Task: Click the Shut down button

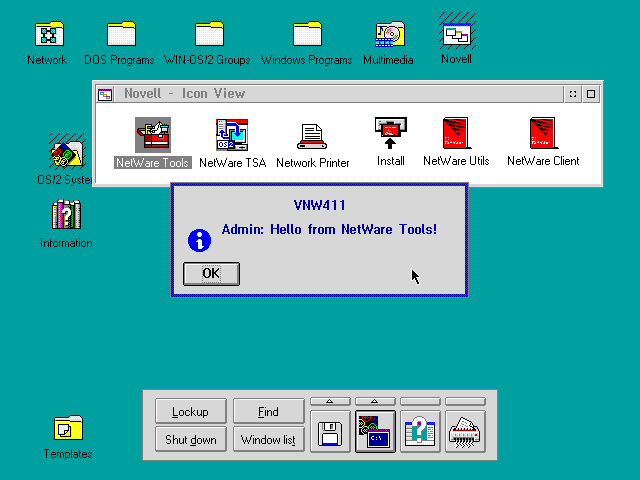Action: pyautogui.click(x=191, y=439)
